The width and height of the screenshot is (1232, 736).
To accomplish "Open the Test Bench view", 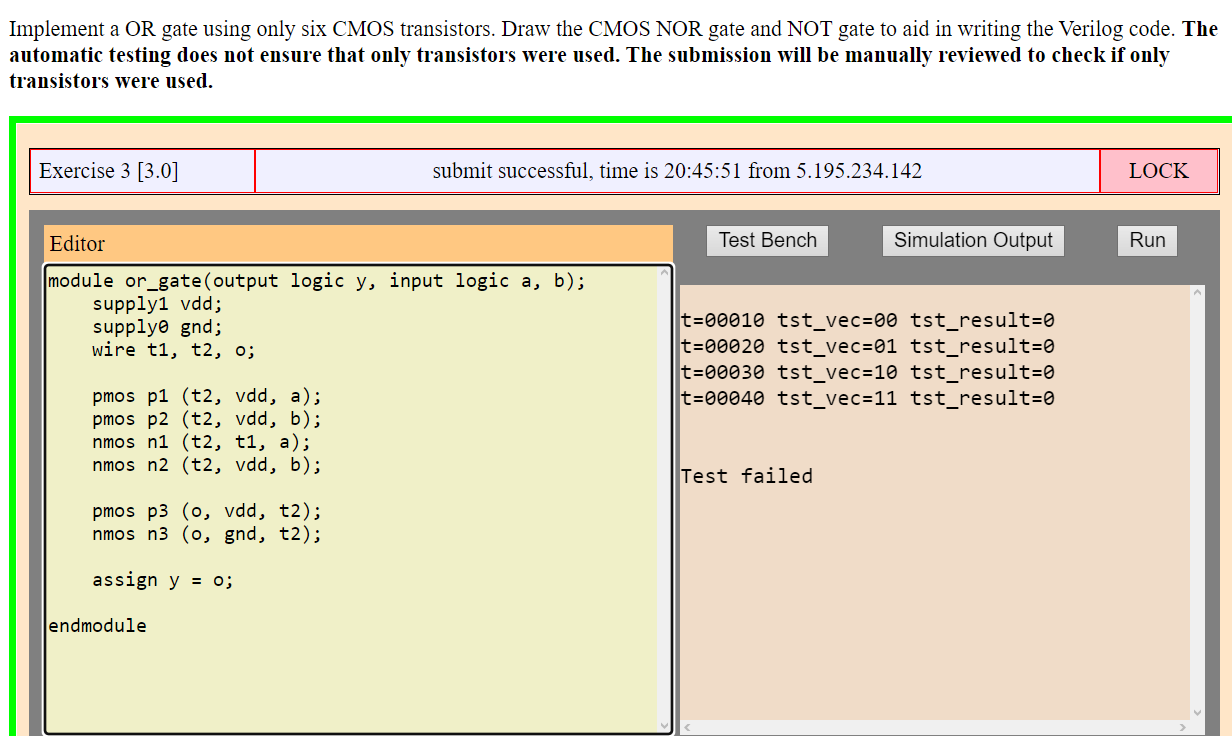I will point(766,240).
